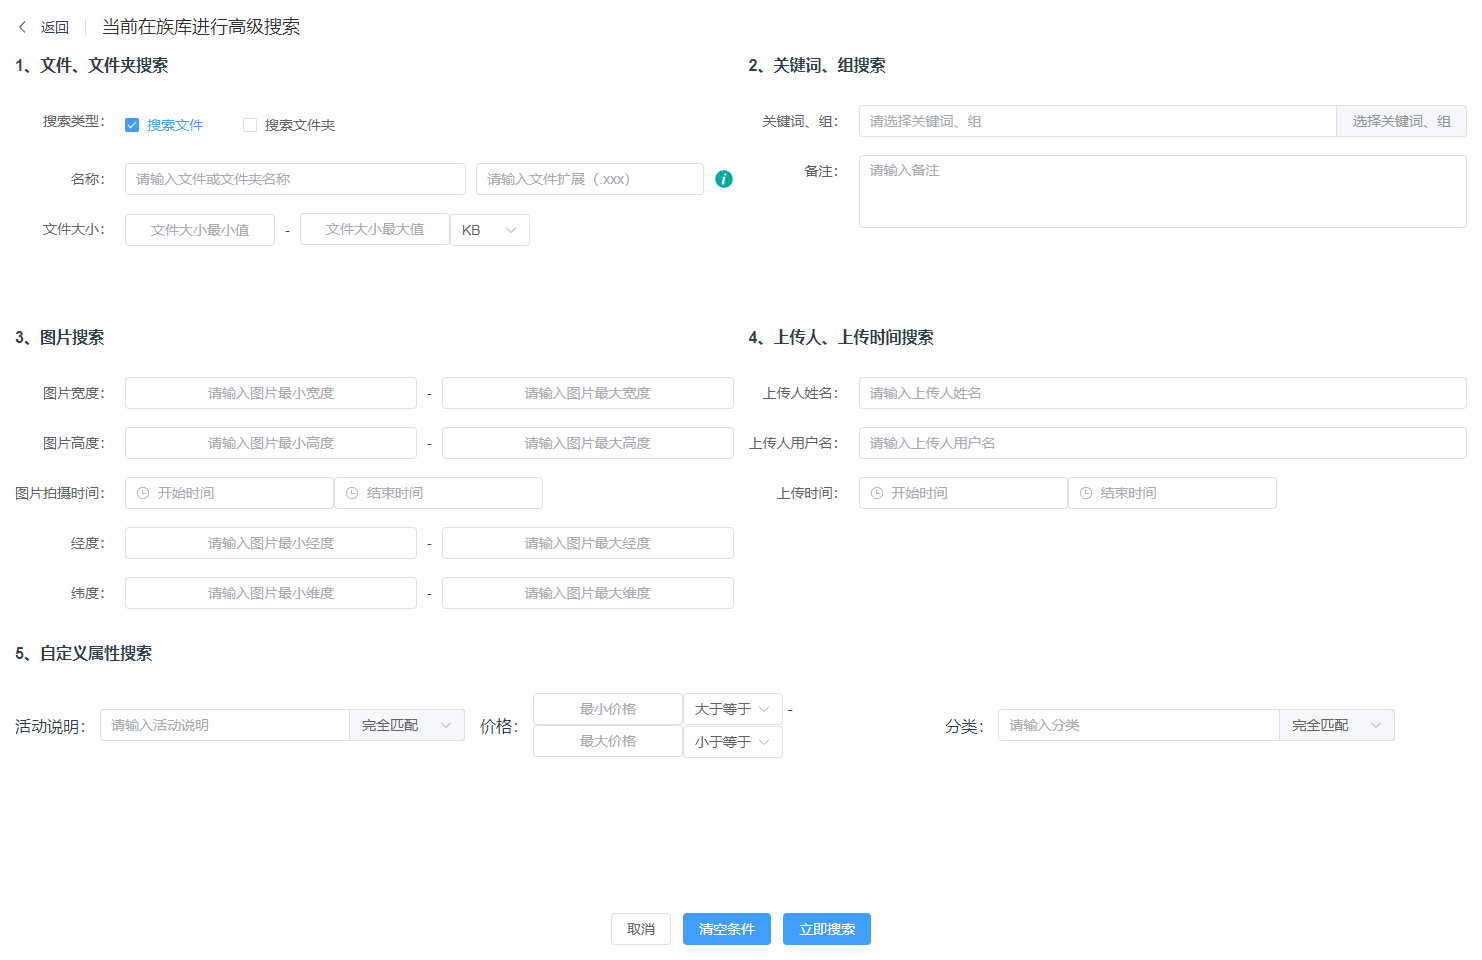Click the 最小价格 input field

[x=607, y=708]
